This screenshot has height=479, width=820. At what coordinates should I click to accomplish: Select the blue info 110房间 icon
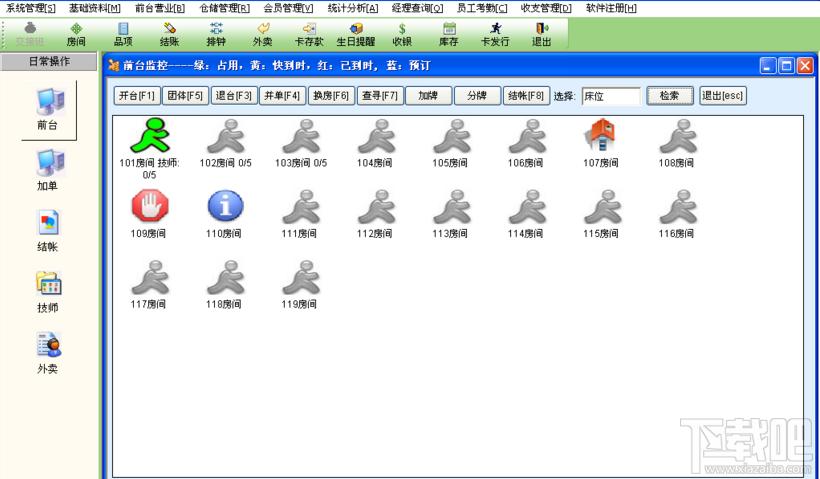point(225,206)
